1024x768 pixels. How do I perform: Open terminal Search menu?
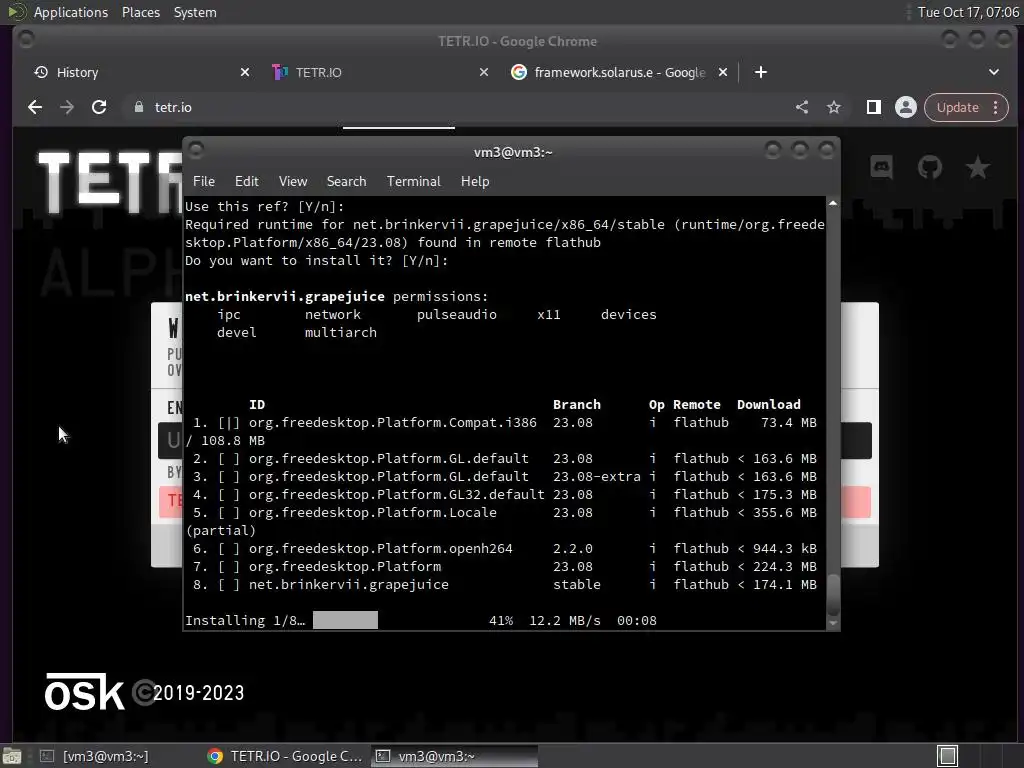tap(346, 182)
